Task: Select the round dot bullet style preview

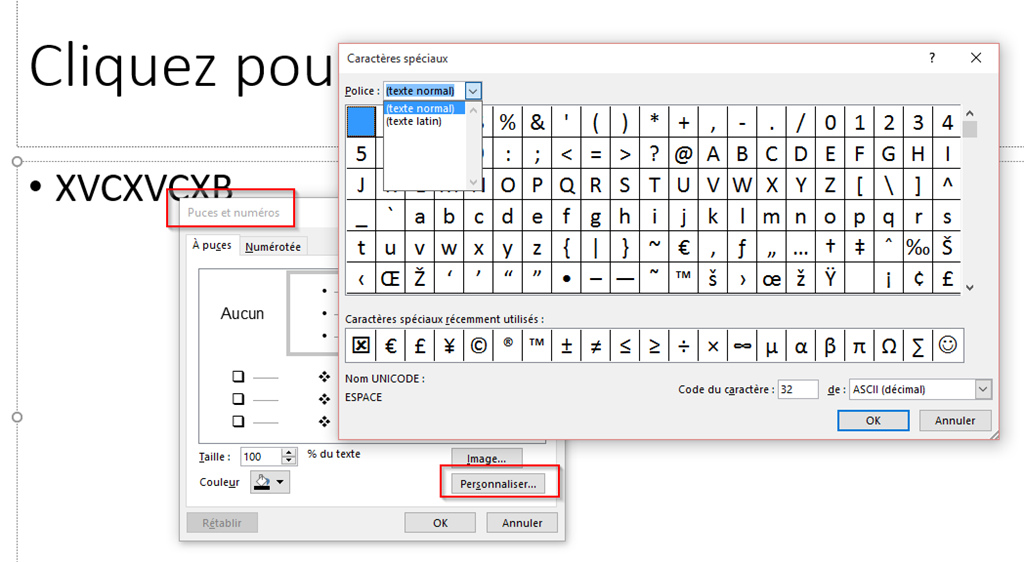Action: coord(313,313)
